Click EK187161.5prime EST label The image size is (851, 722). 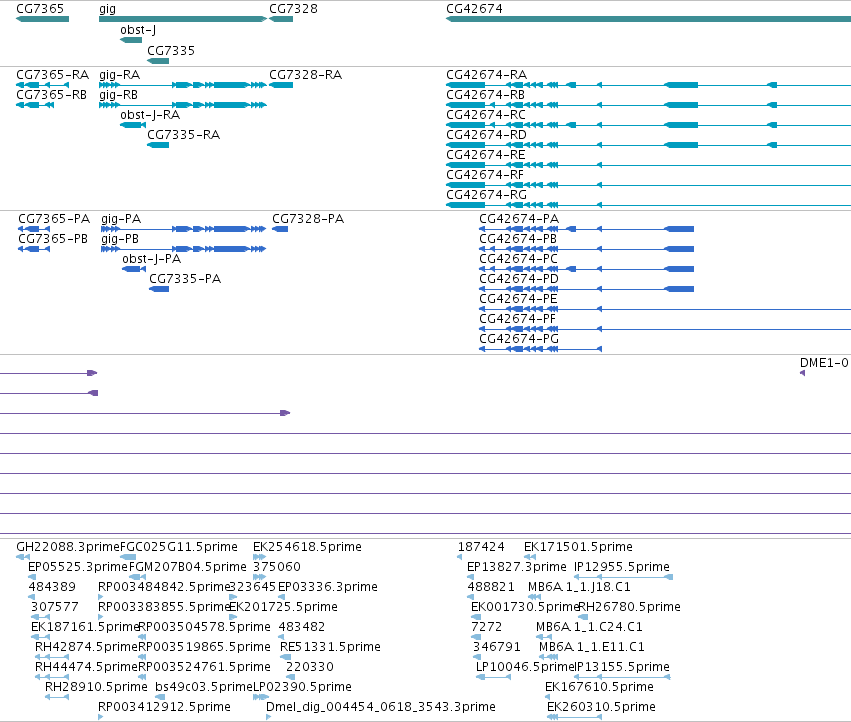click(x=85, y=627)
